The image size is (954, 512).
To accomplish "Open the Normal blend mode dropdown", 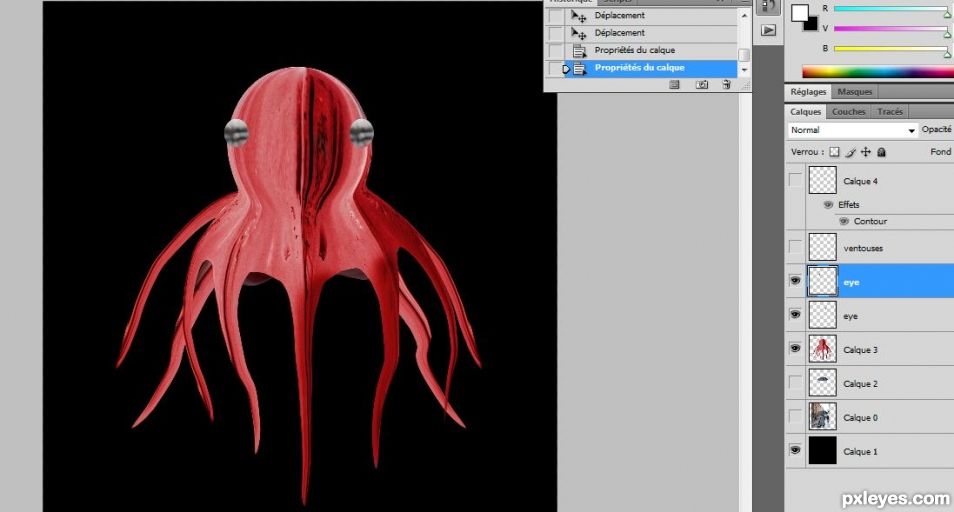I will click(852, 130).
